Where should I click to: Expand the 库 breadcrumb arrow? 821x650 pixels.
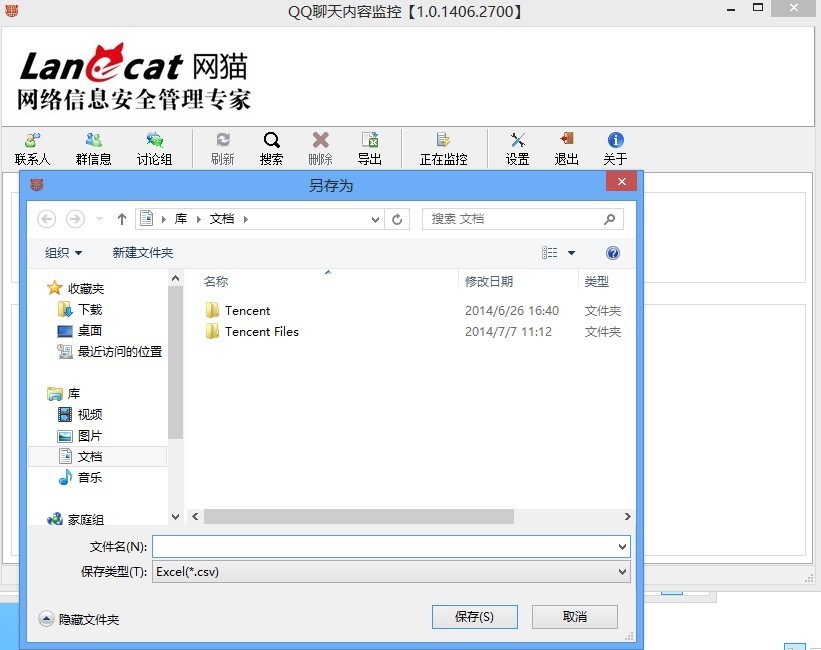coord(199,219)
